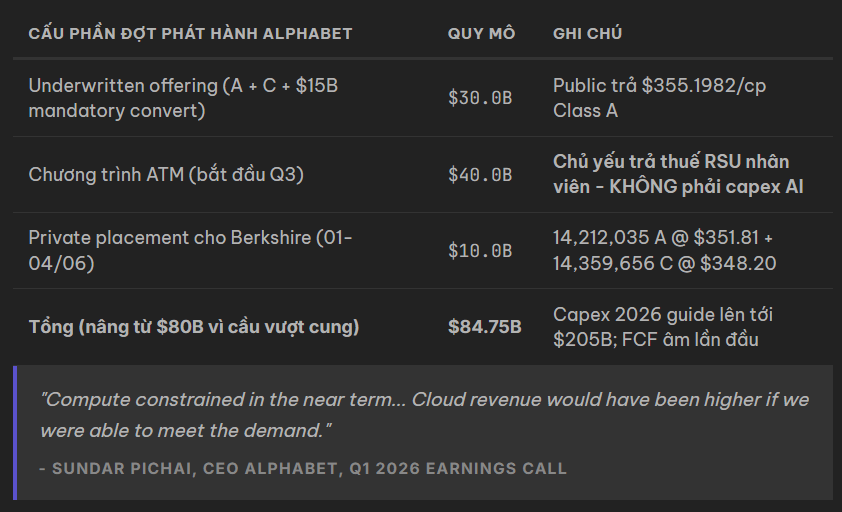The height and width of the screenshot is (512, 842).
Task: Select the Chương trình ATM row label
Action: pyautogui.click(x=166, y=175)
